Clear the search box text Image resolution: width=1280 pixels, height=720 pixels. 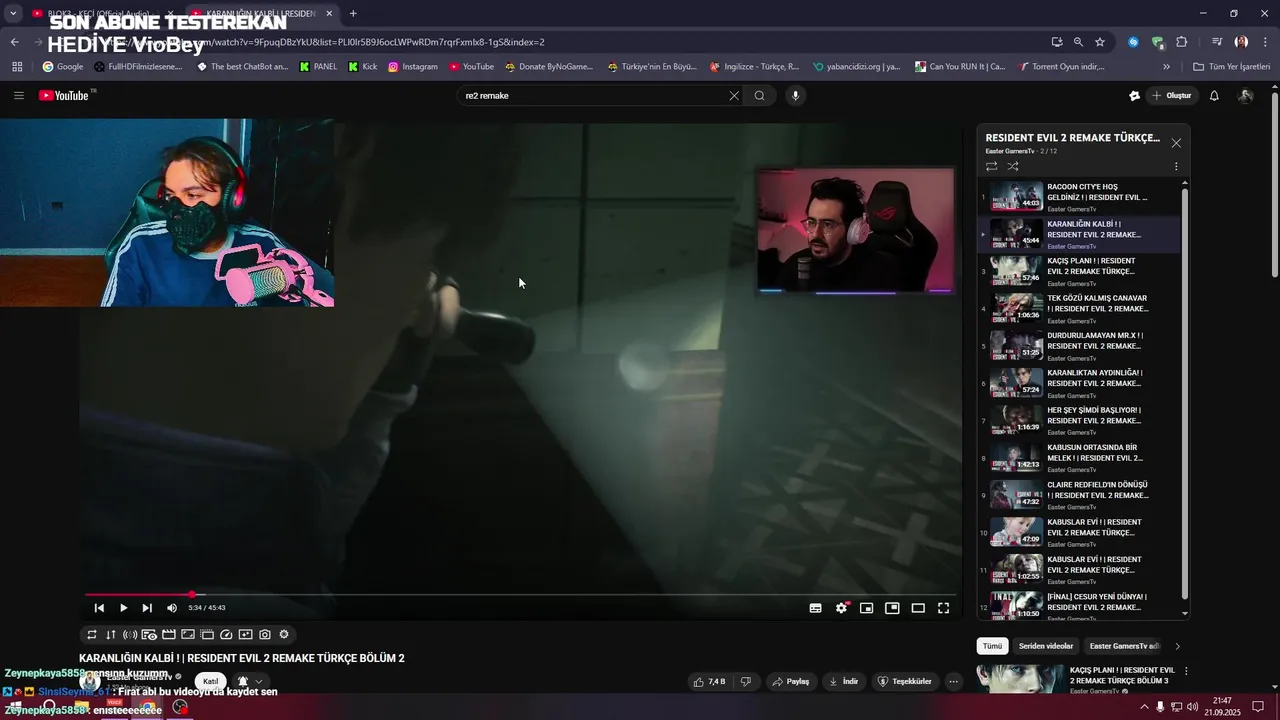pyautogui.click(x=734, y=96)
